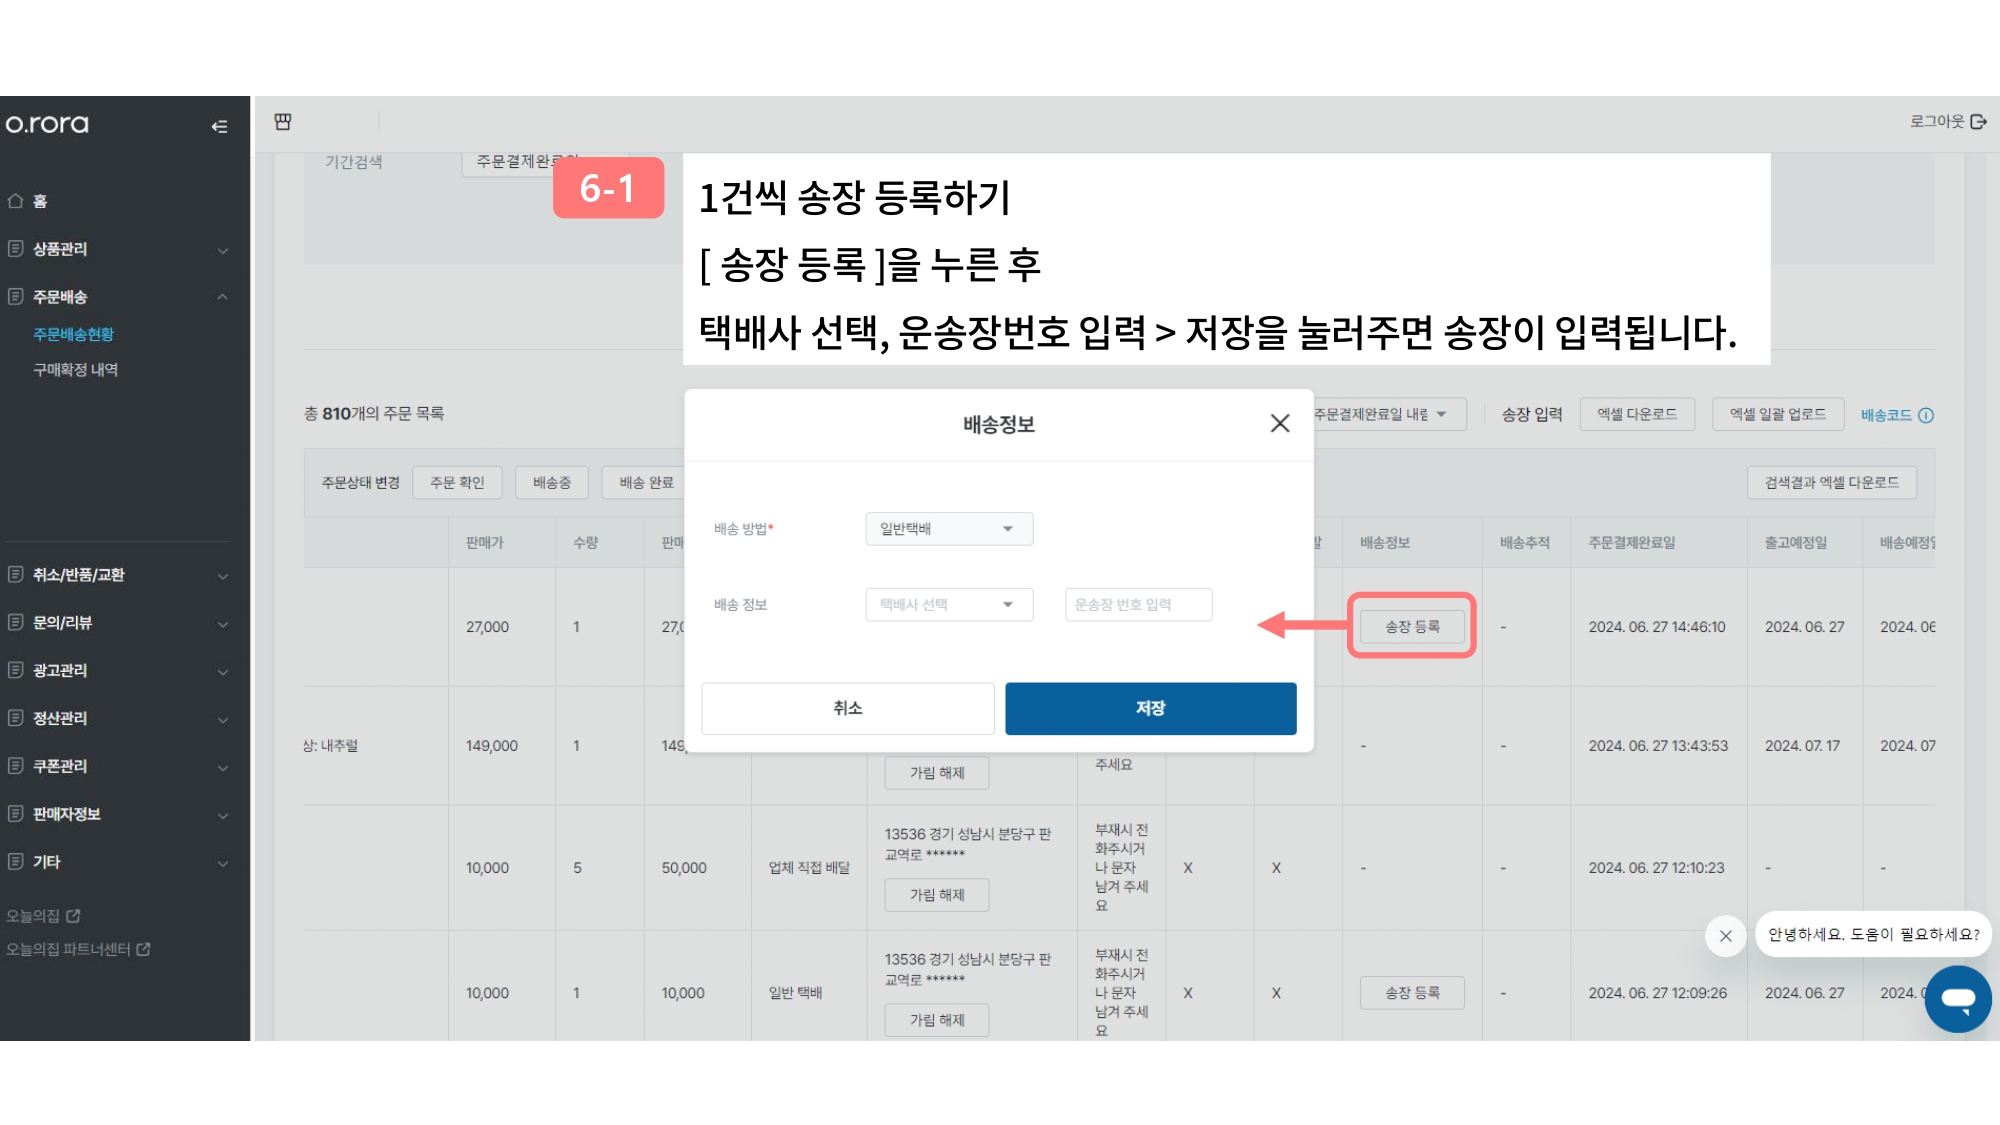The height and width of the screenshot is (1125, 2000).
Task: Open the 배송 방법 일반택배 dropdown
Action: coord(949,529)
